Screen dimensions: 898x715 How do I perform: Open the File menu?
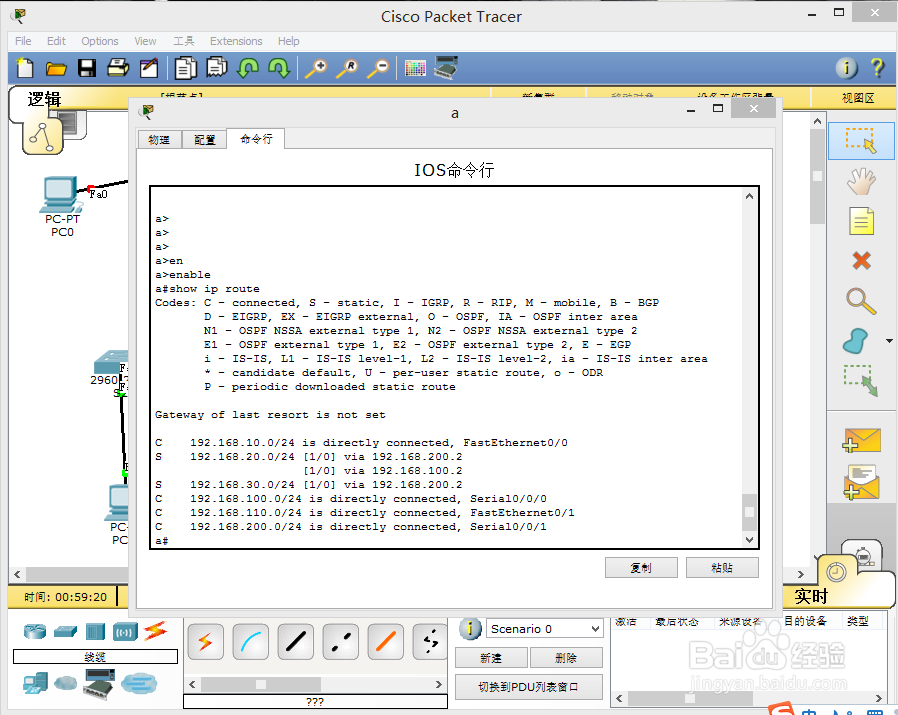23,41
